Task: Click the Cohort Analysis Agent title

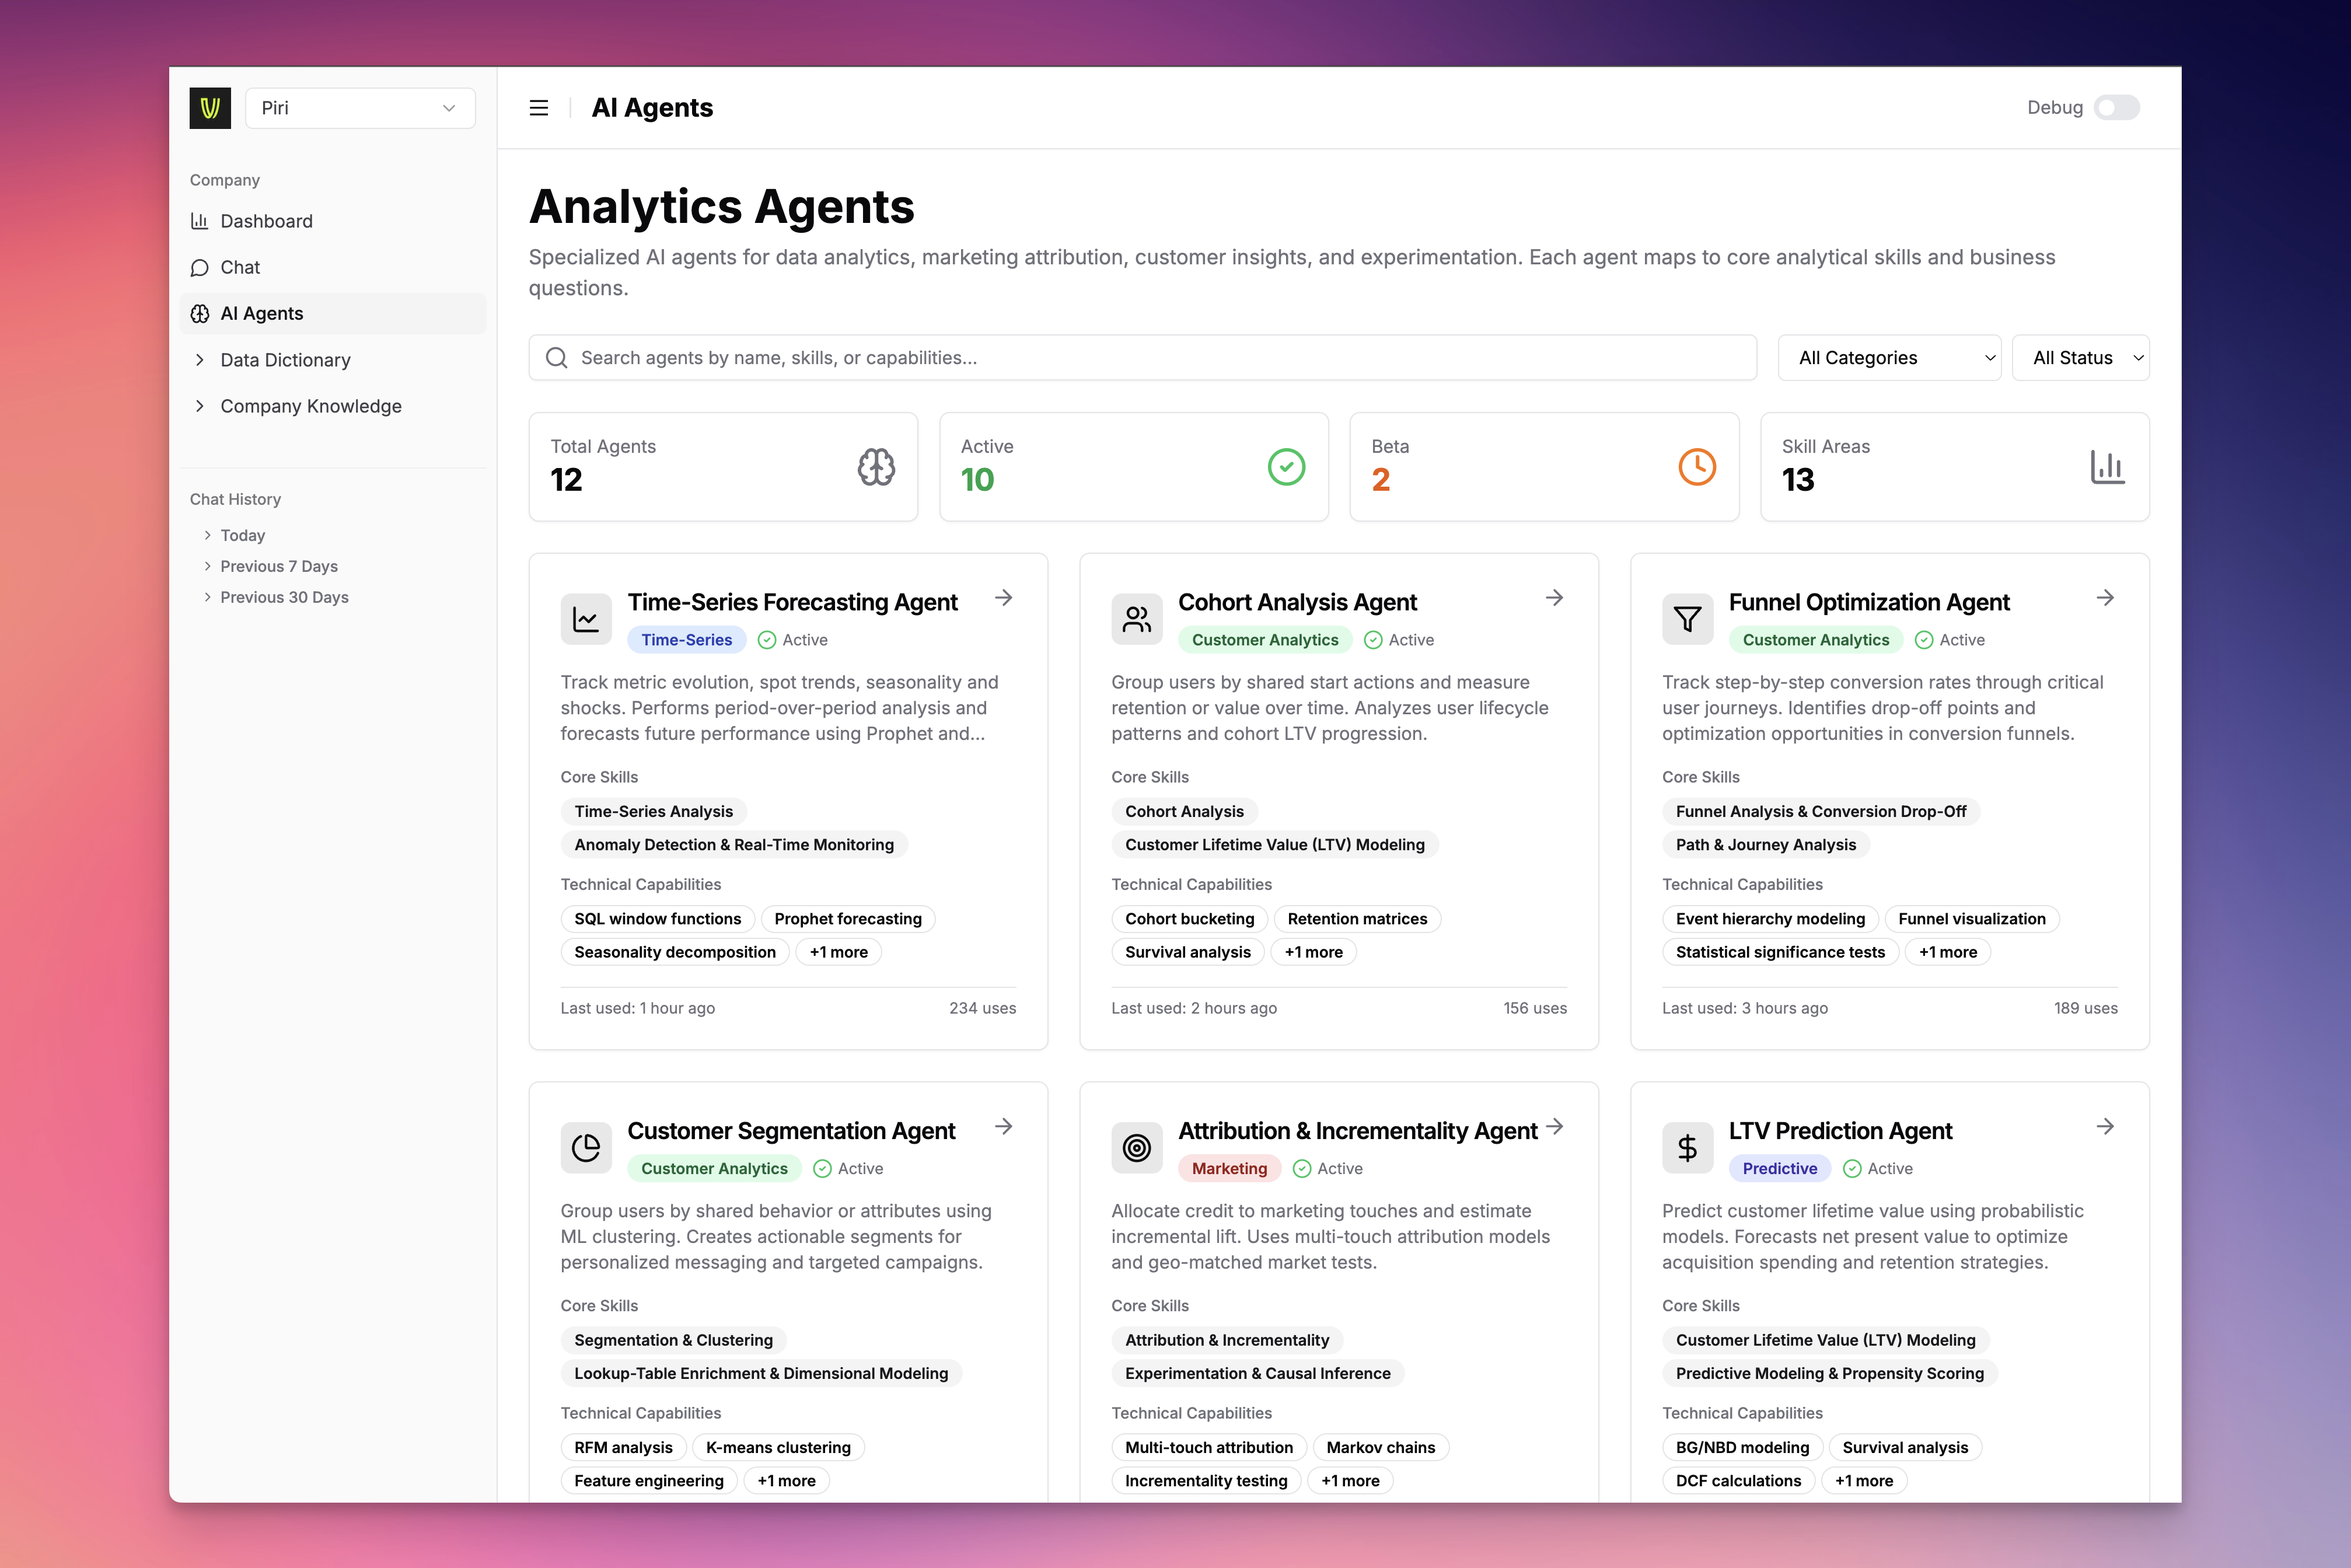Action: [1297, 602]
